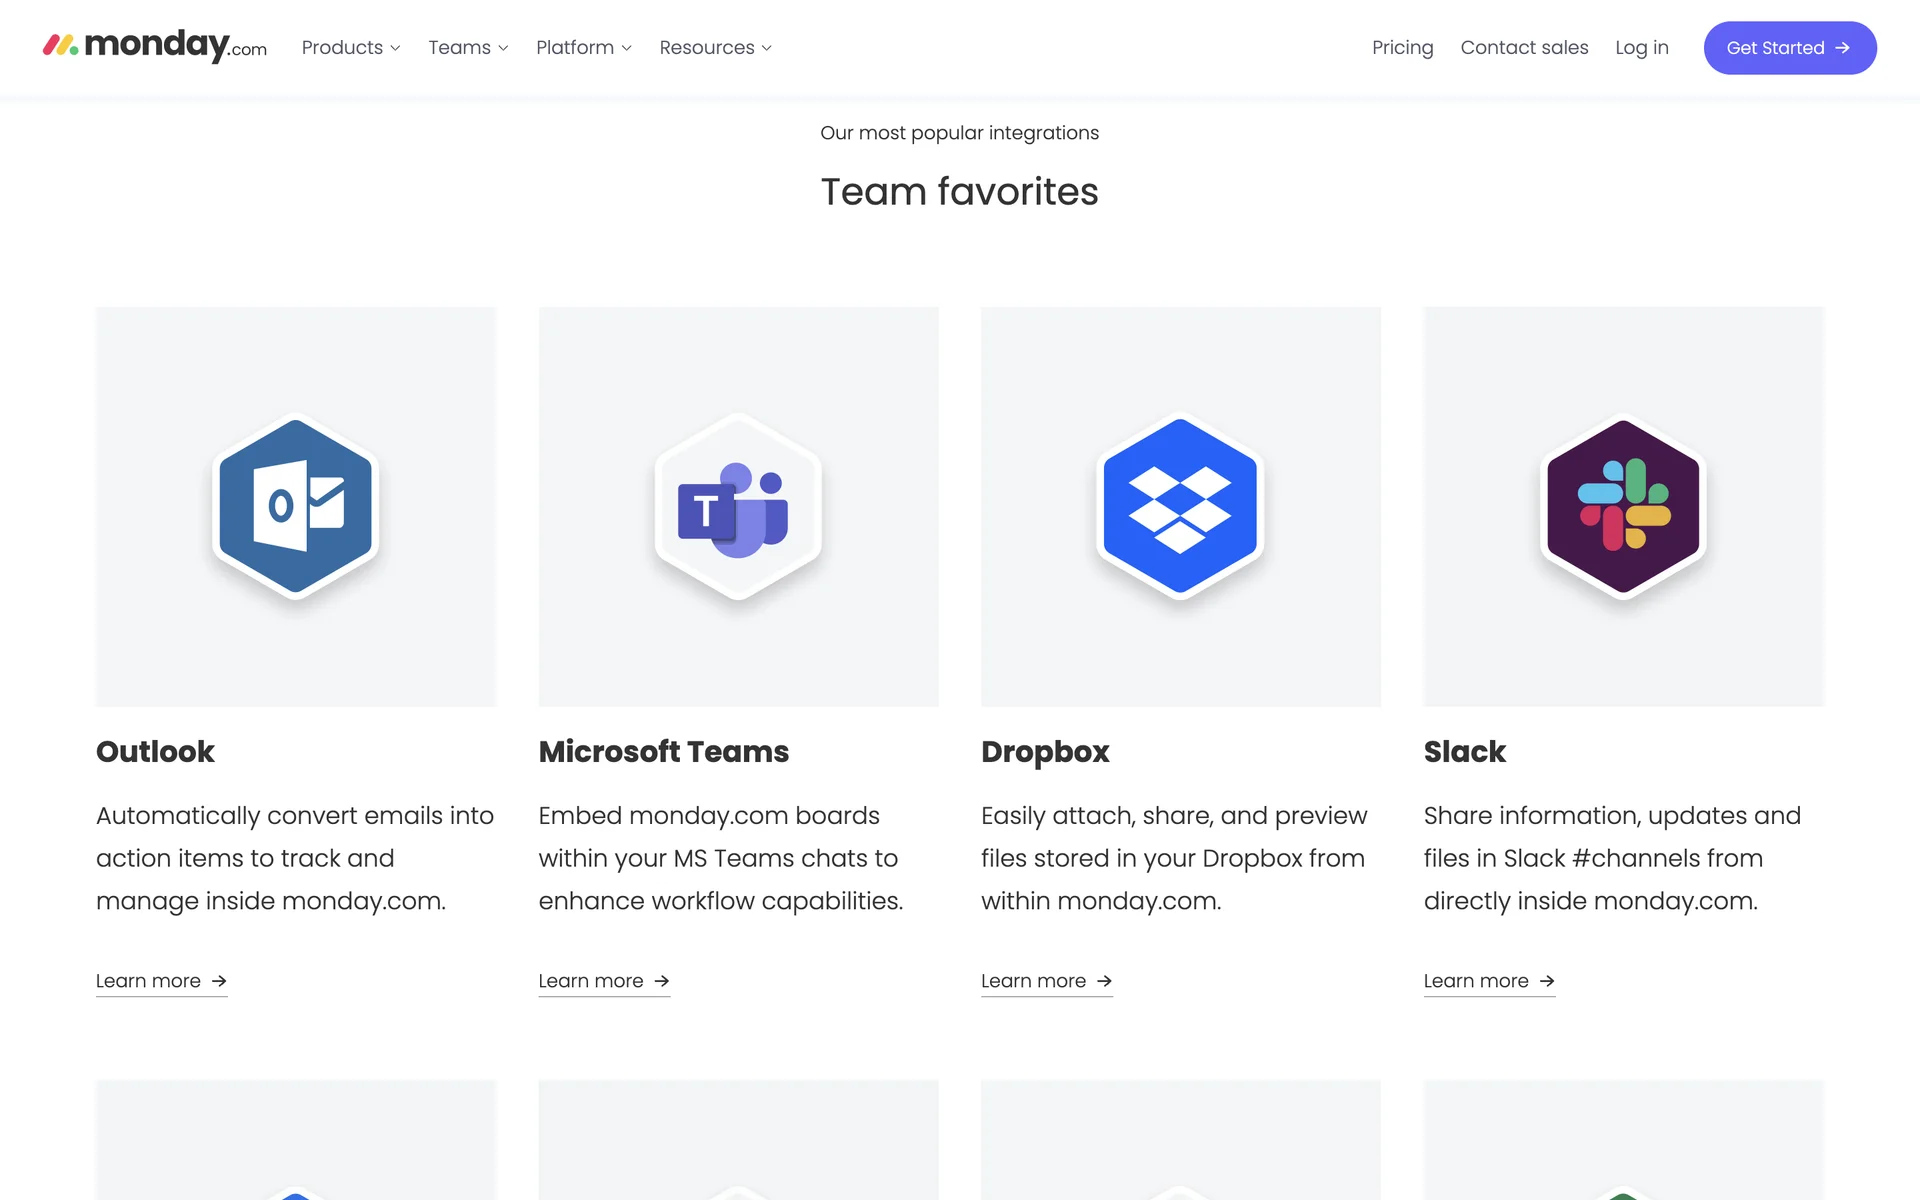
Task: Expand the Platform dropdown menu
Action: click(584, 48)
